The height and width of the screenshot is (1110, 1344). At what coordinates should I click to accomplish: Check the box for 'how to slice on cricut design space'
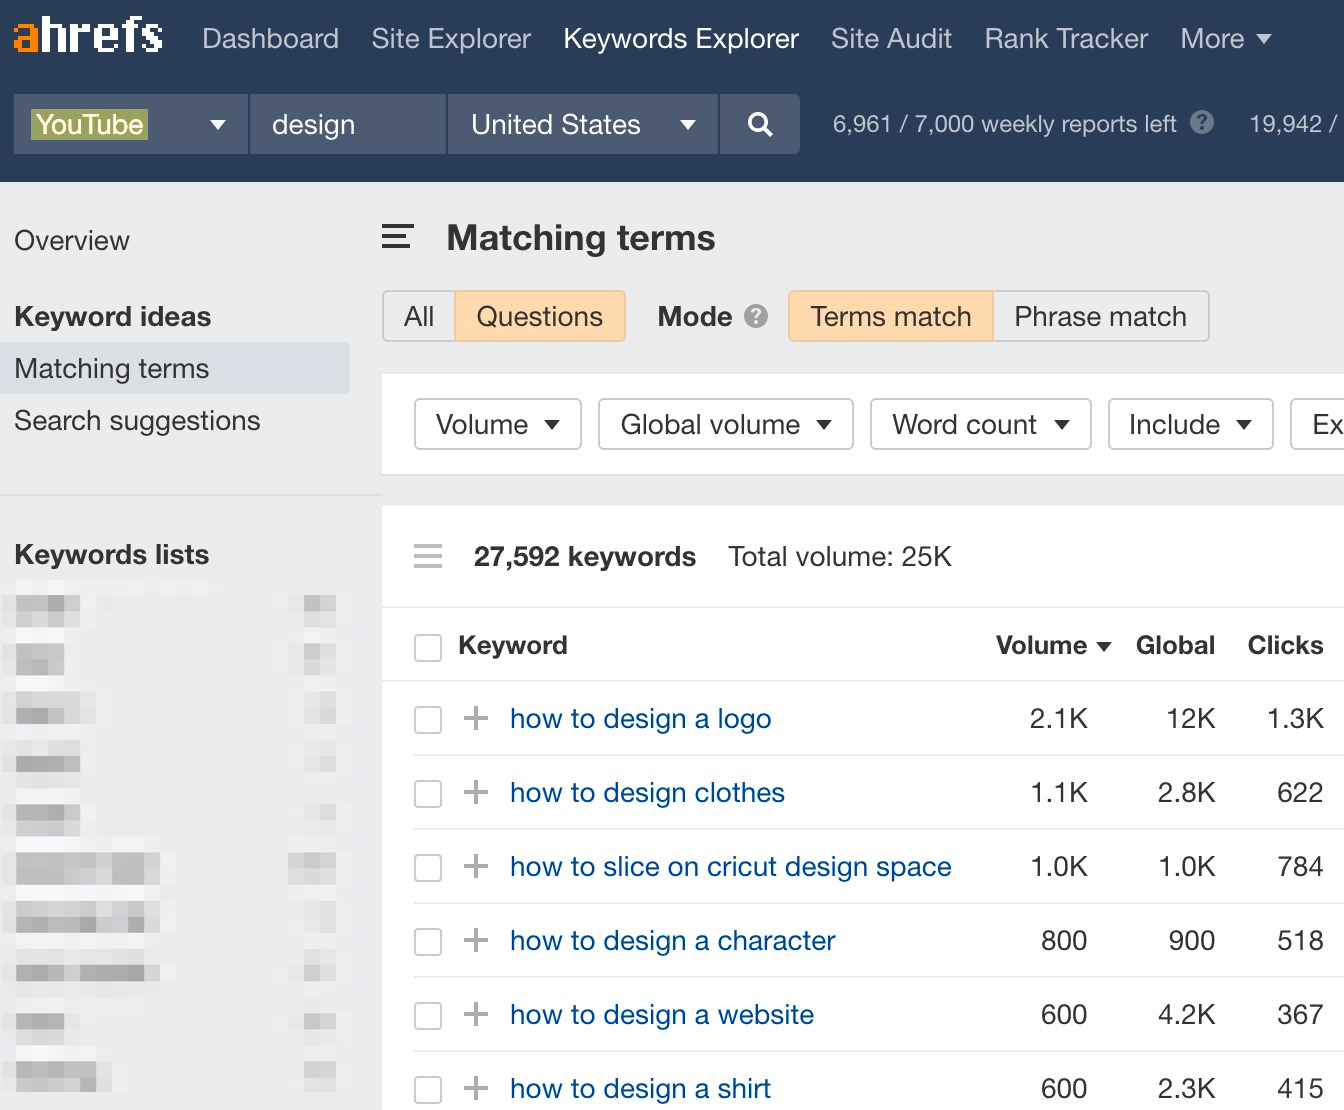428,867
